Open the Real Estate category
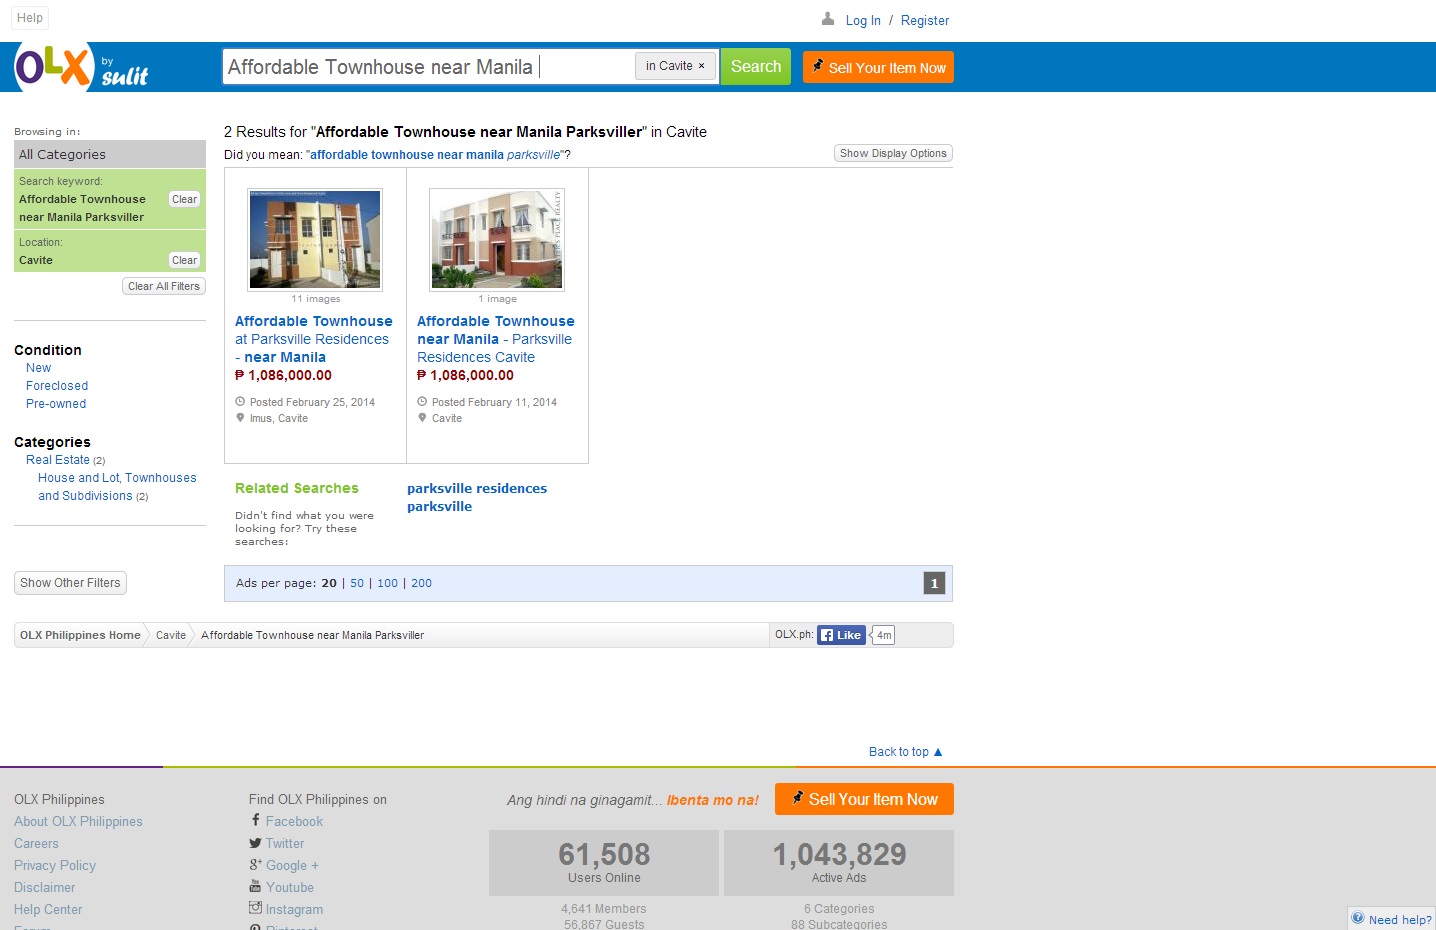This screenshot has height=930, width=1436. [58, 460]
